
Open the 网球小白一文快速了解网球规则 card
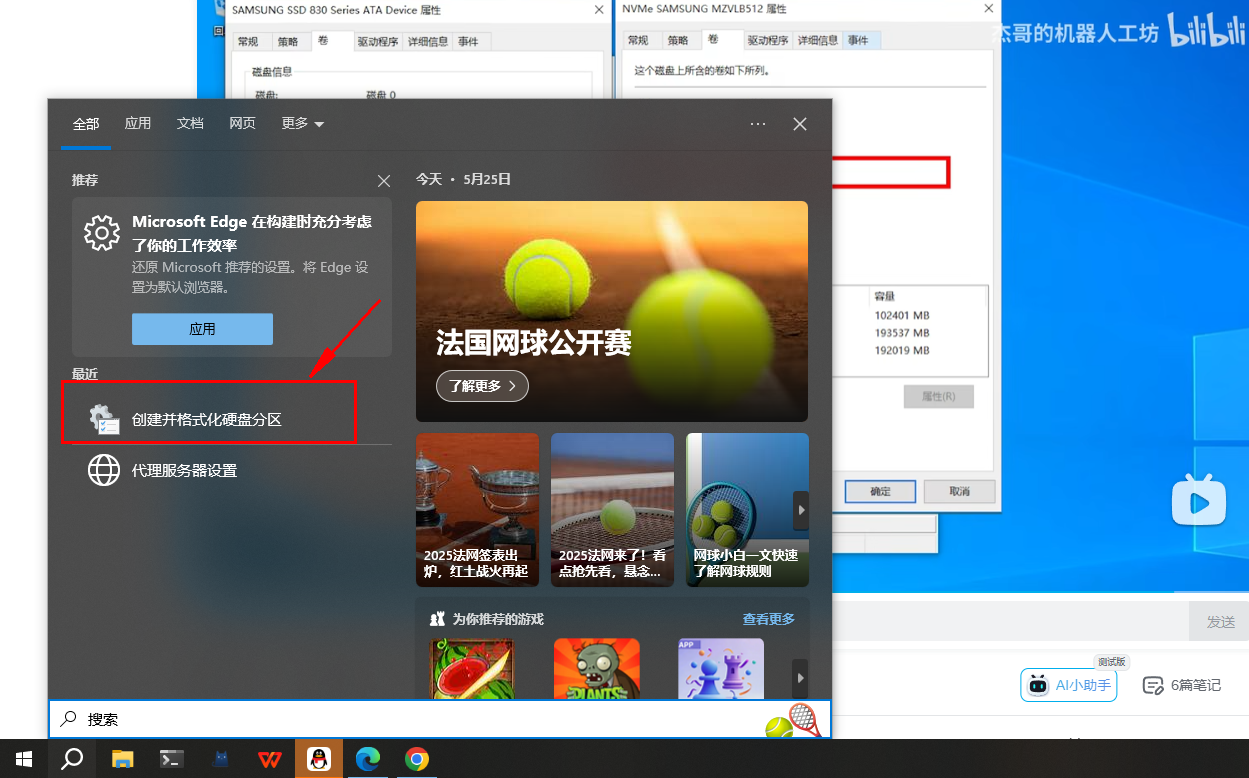point(747,509)
